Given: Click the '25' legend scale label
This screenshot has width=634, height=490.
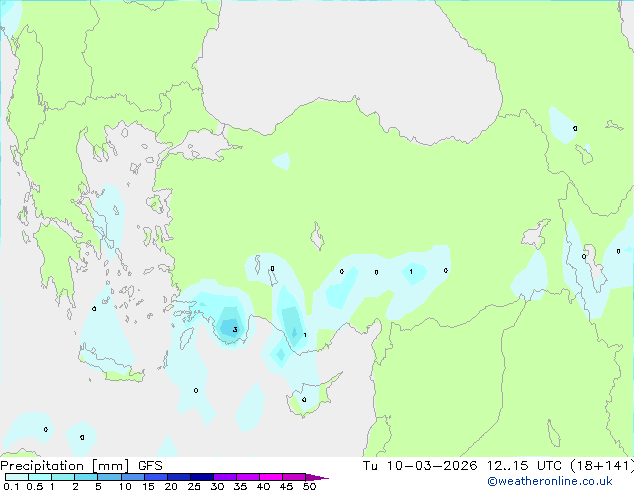Looking at the screenshot, I should (194, 486).
